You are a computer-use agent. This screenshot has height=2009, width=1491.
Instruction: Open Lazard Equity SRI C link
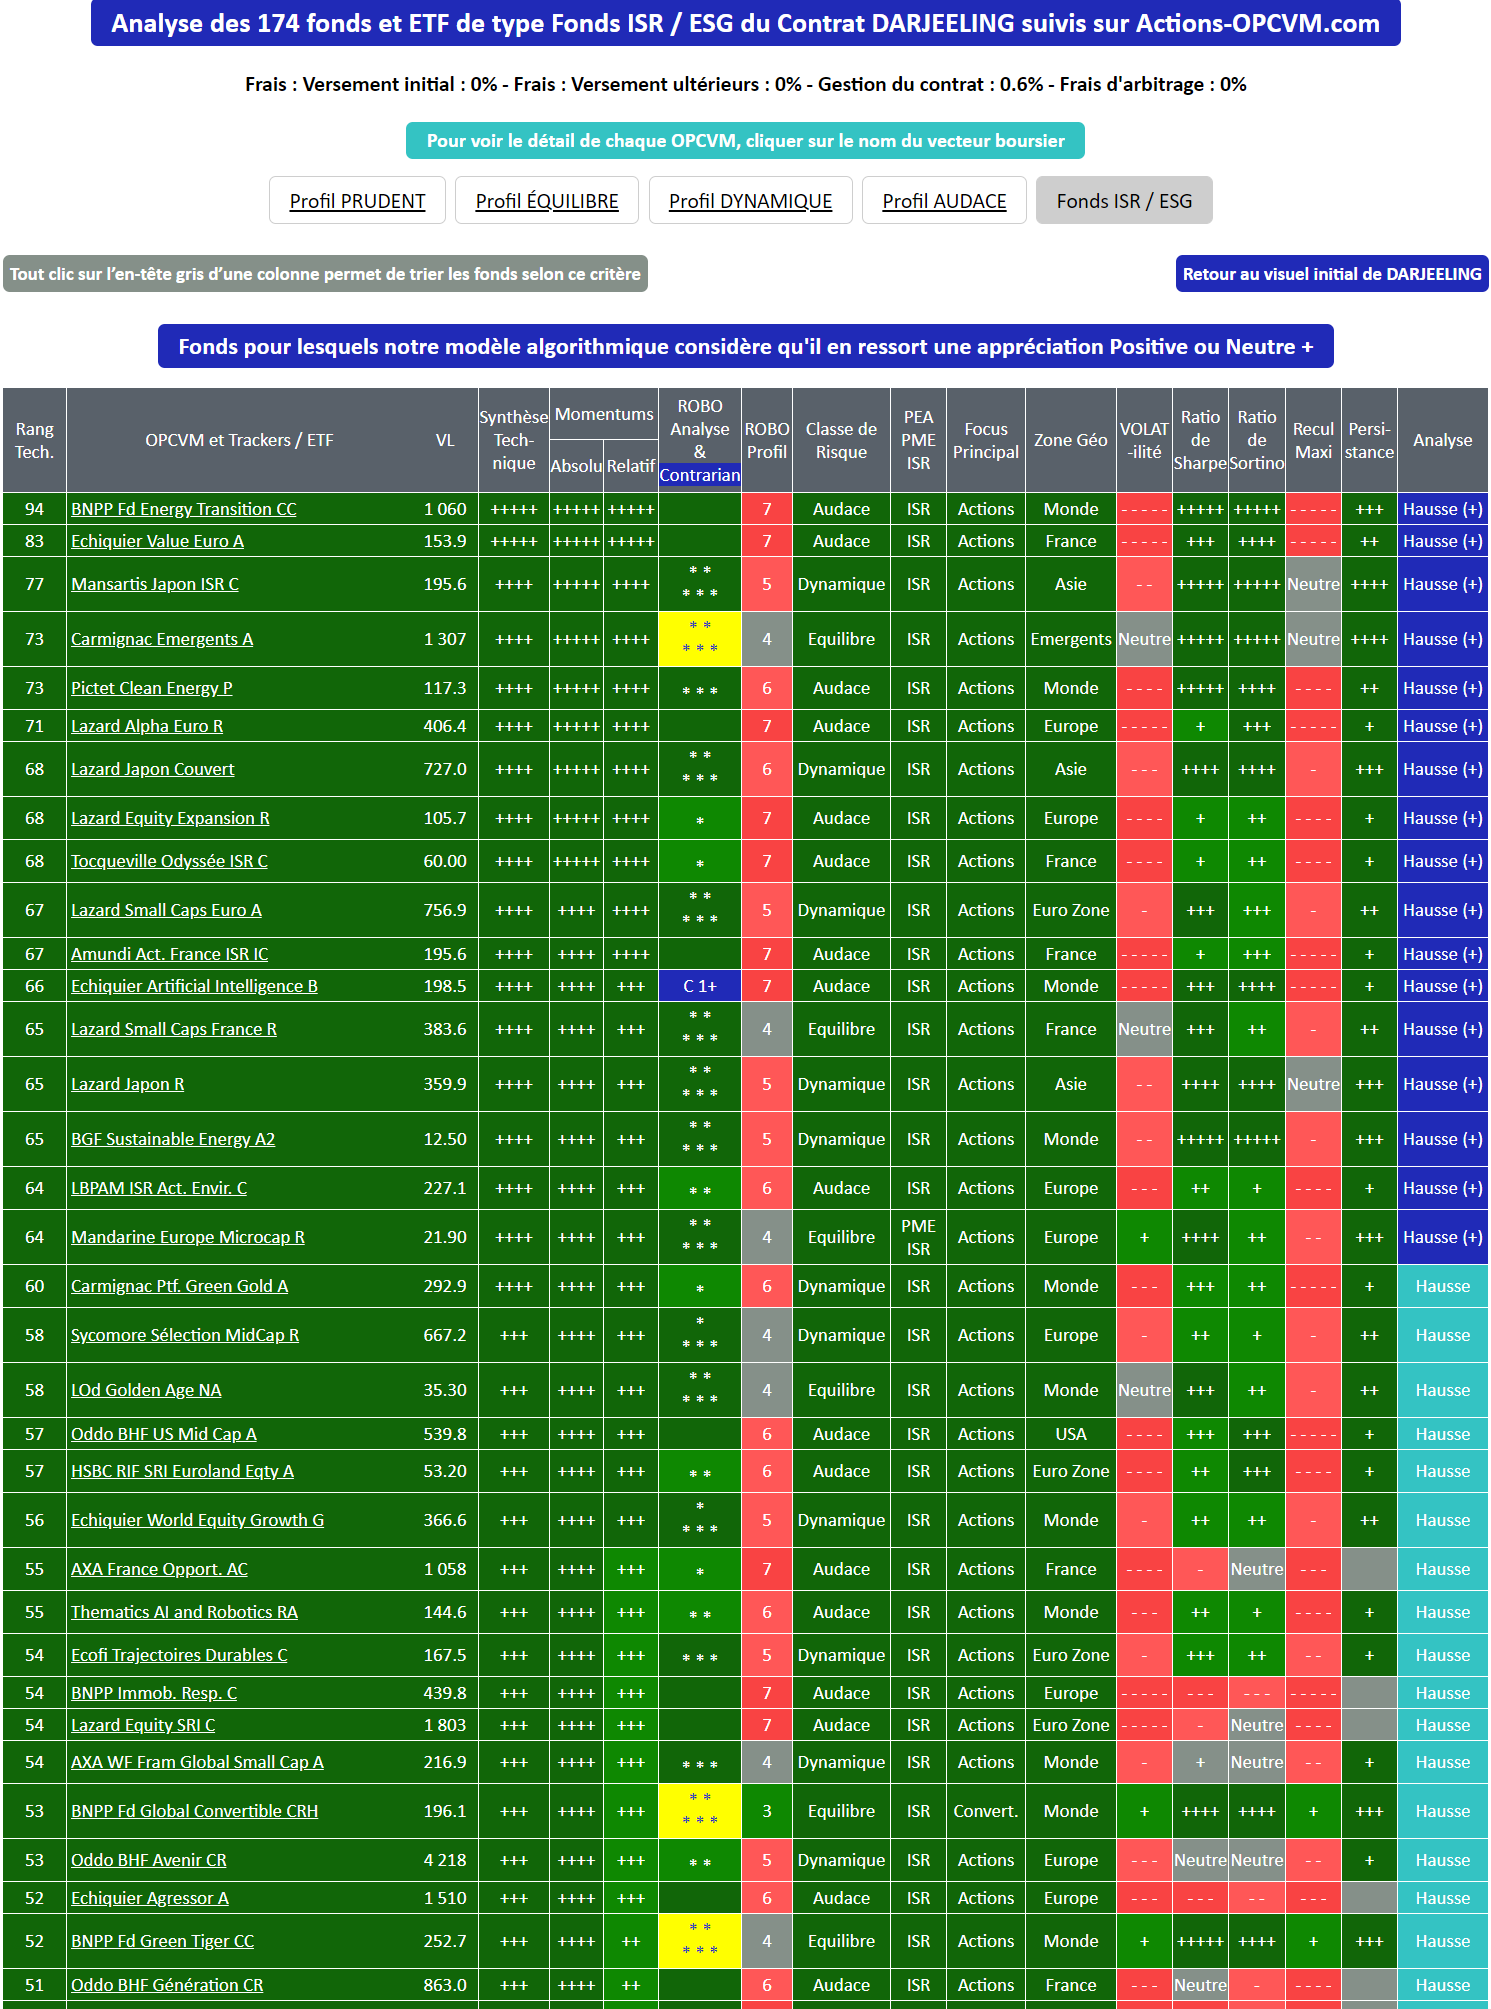click(143, 1725)
